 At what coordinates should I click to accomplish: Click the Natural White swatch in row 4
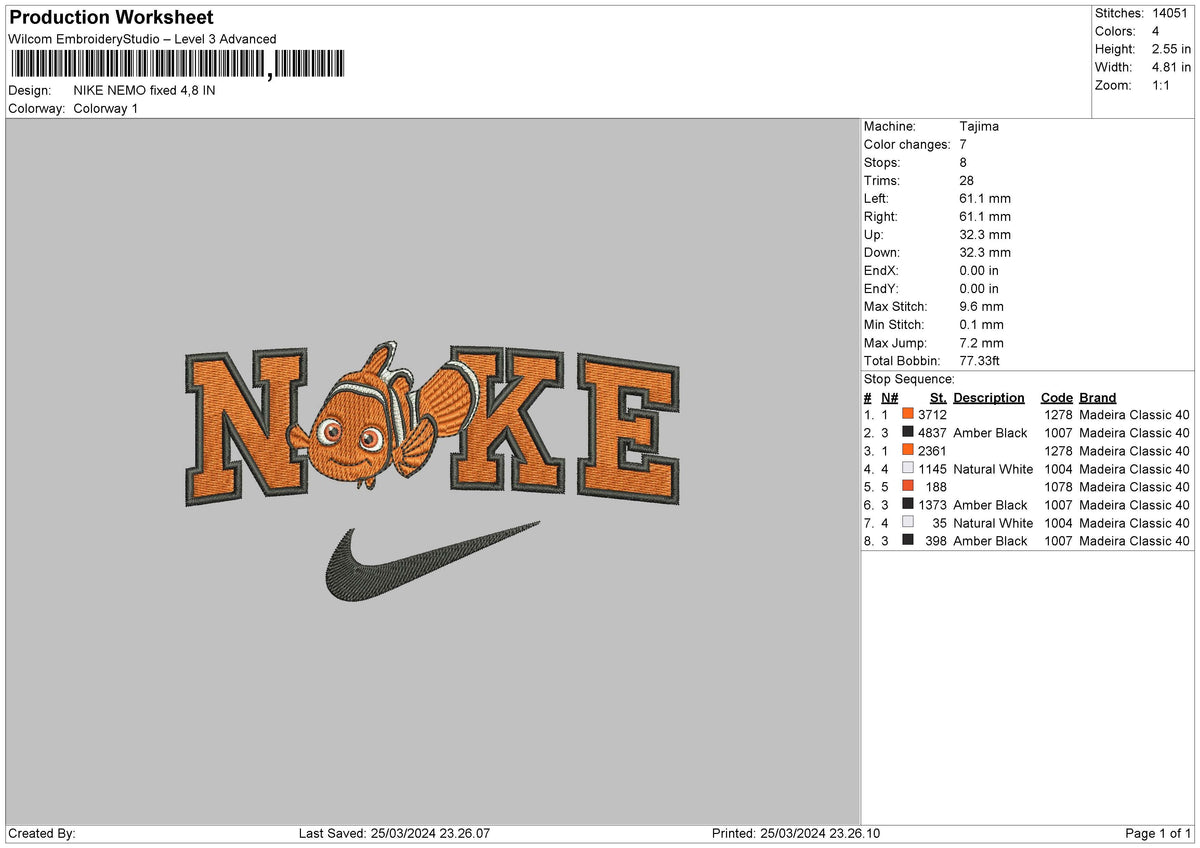pos(908,468)
